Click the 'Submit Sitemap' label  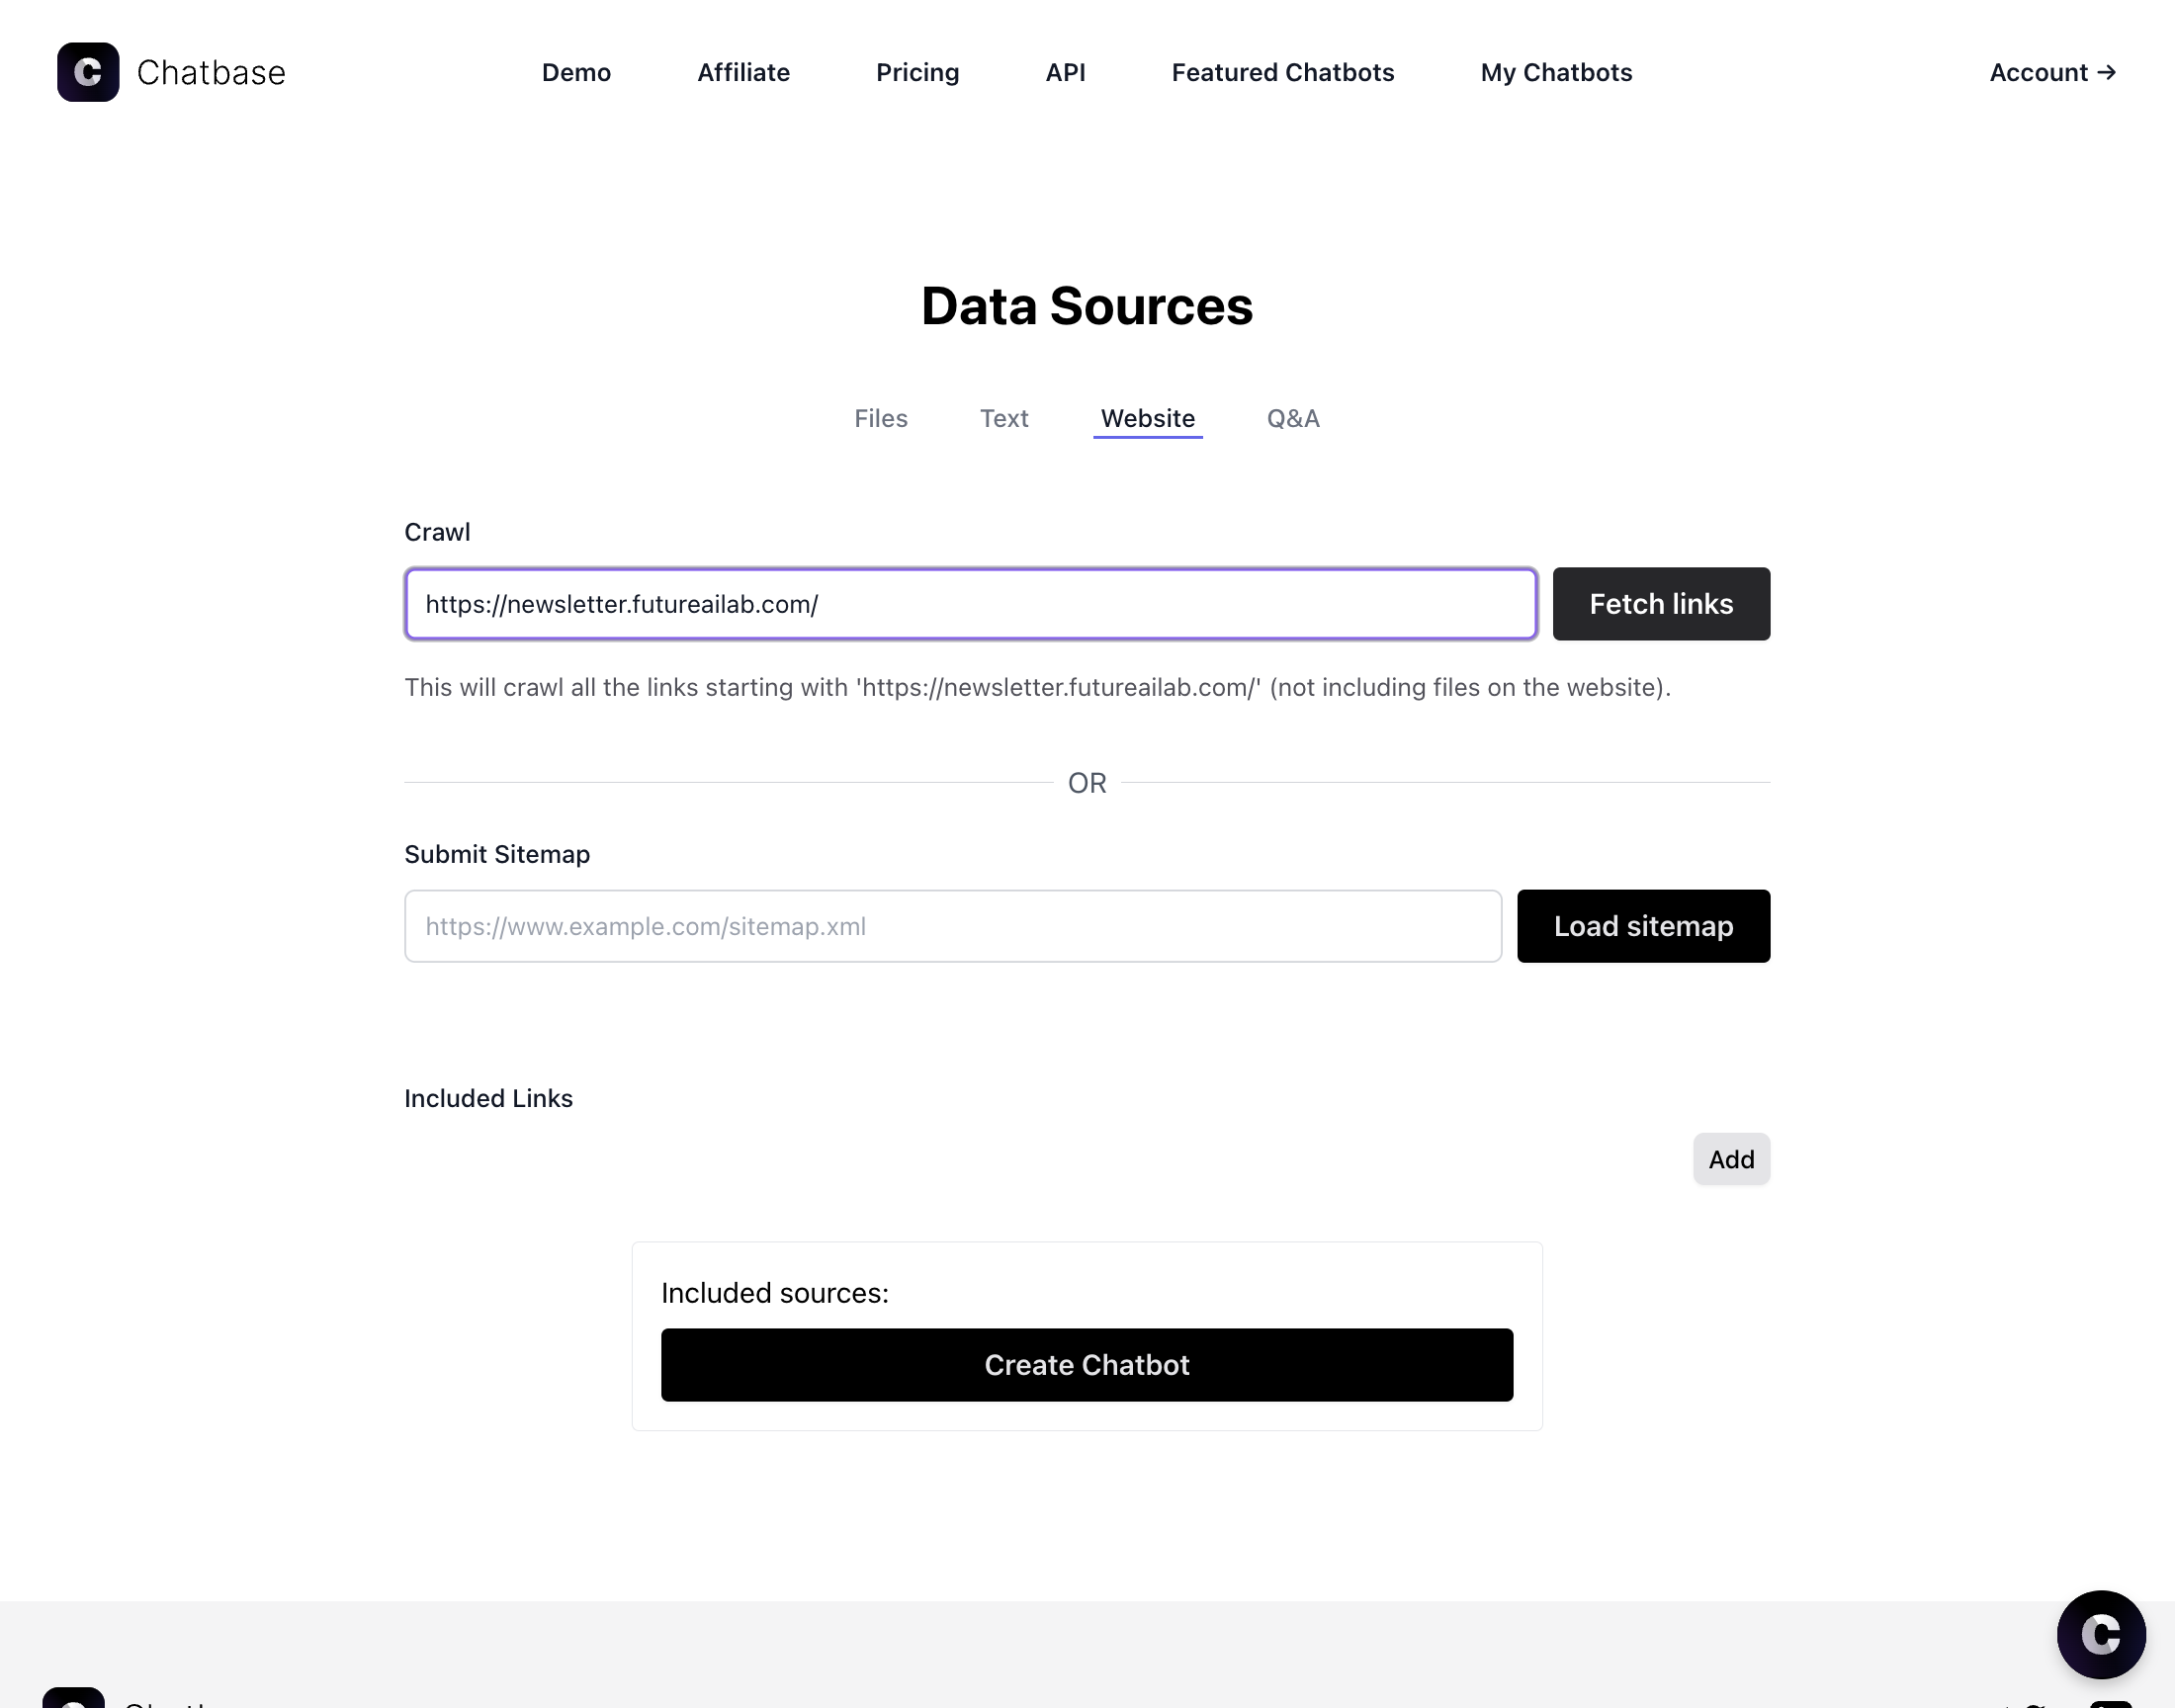(496, 854)
